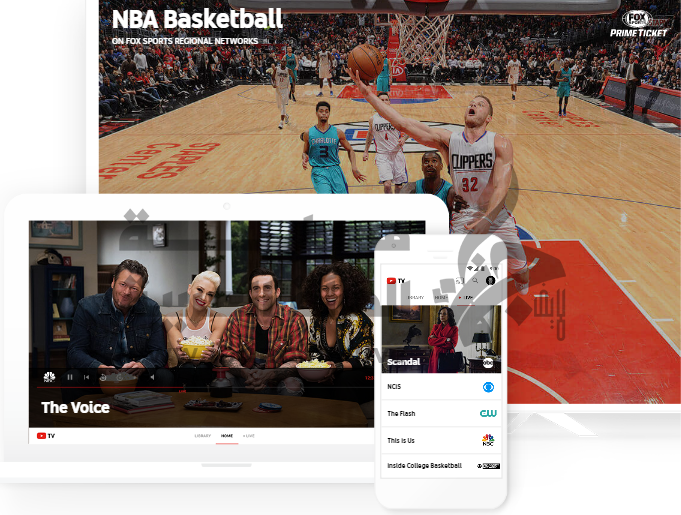
Task: Click the rewind replay icon on tablet player
Action: click(x=103, y=377)
